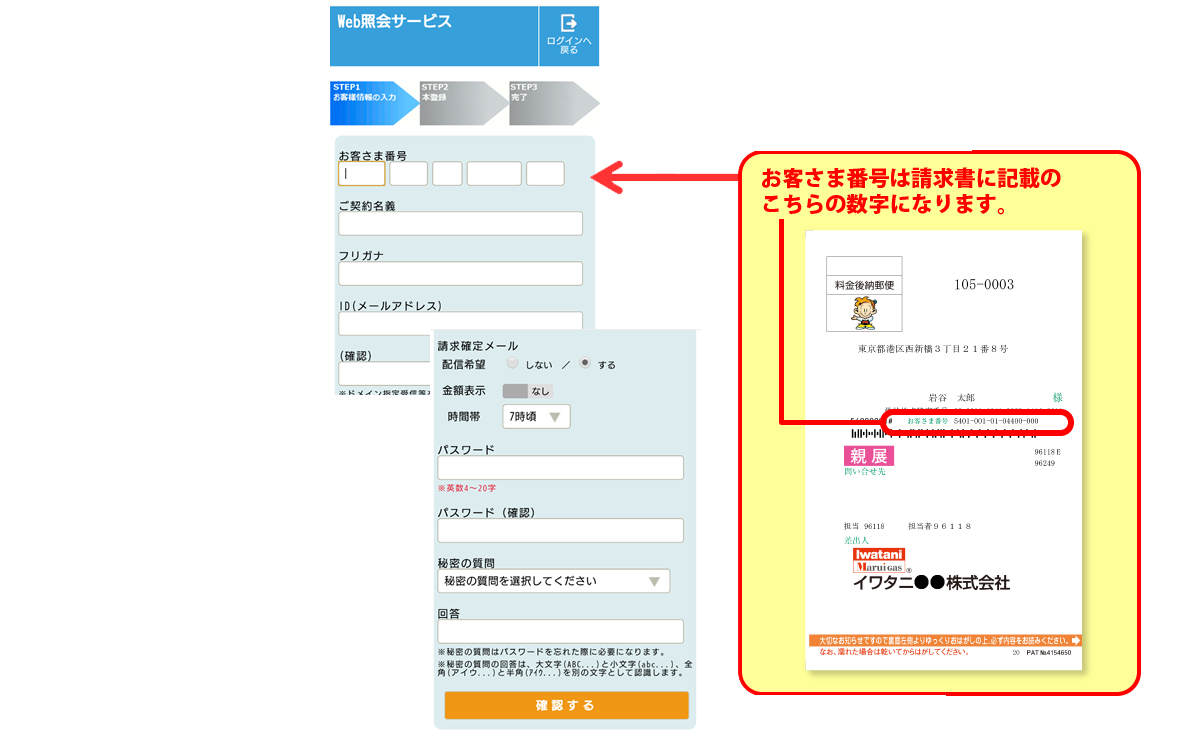Select the する delivery radio button
The image size is (1200, 753).
tap(585, 364)
